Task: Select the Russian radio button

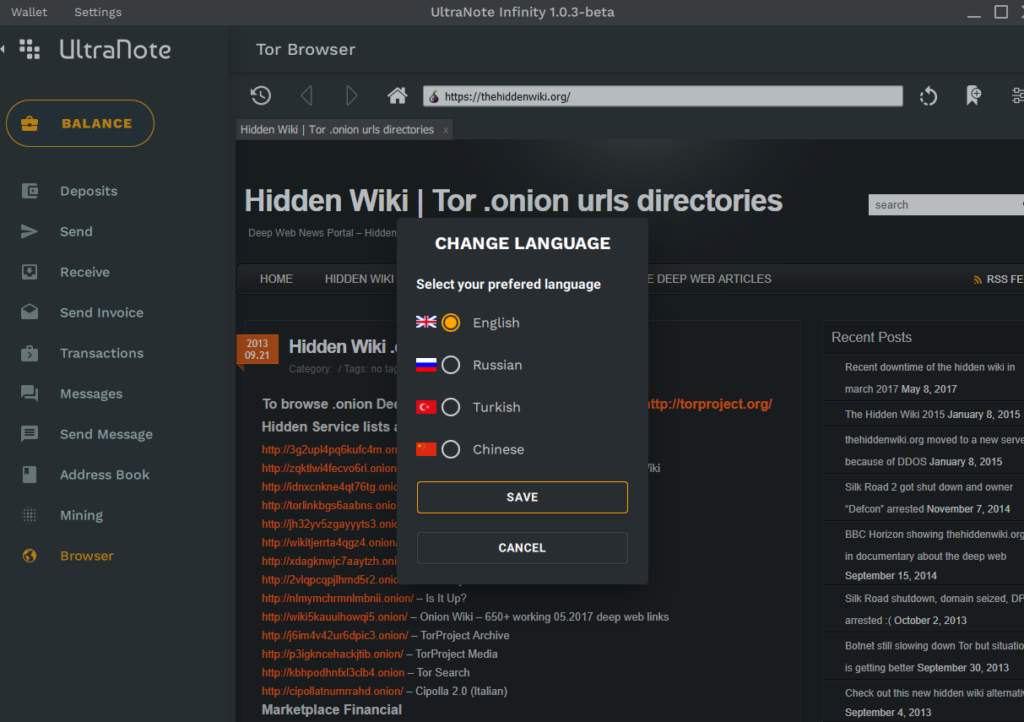Action: 451,365
